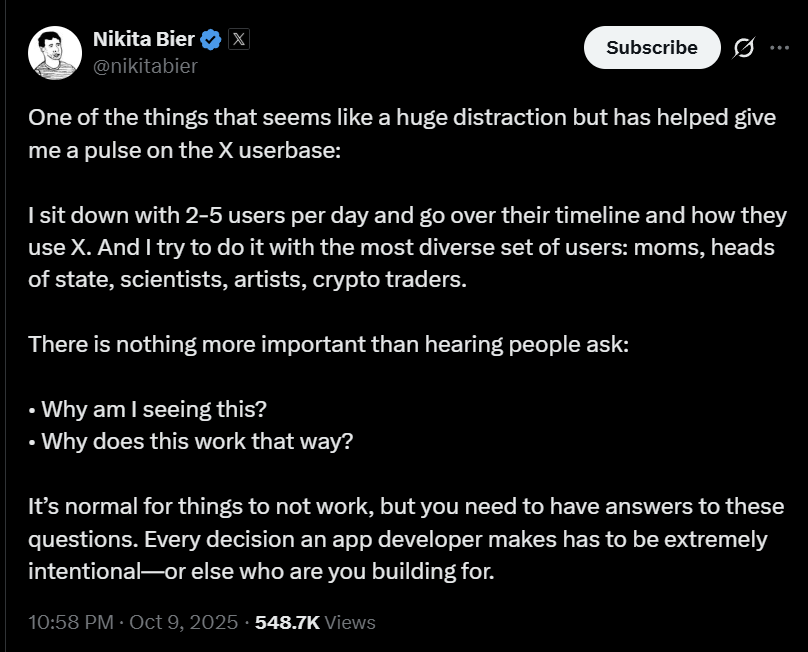Click the final paragraph about app developers

coord(400,539)
